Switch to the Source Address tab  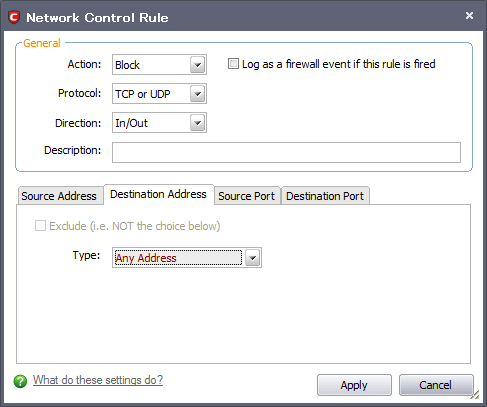pos(60,196)
